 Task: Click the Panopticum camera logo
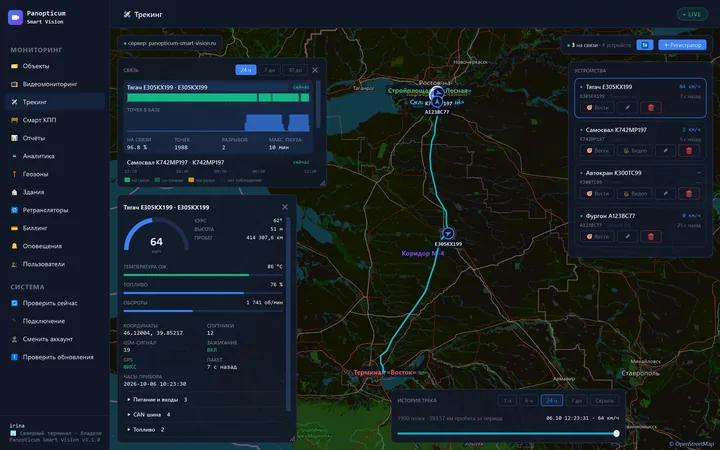[15, 17]
